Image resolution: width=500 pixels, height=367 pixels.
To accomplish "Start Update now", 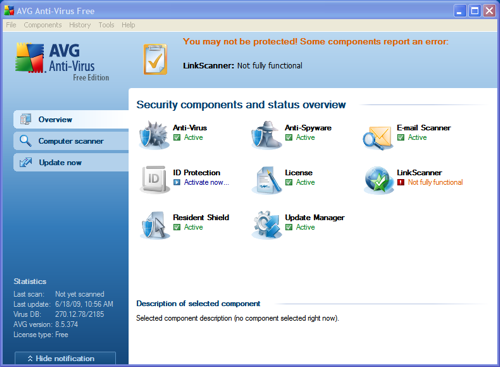I will coord(71,162).
